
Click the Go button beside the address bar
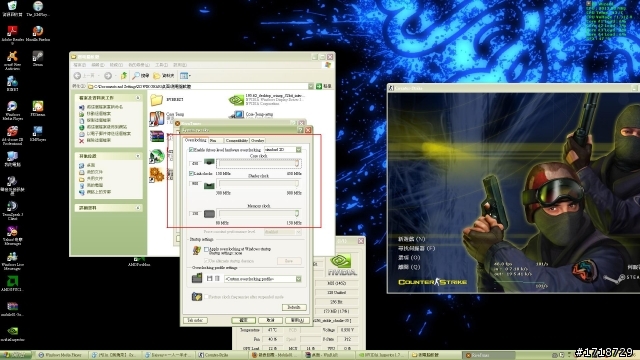324,86
